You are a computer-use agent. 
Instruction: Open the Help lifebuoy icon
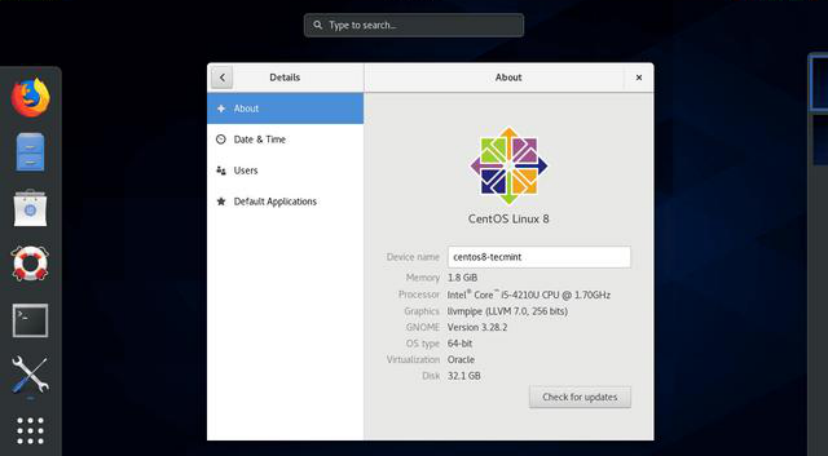pos(30,263)
